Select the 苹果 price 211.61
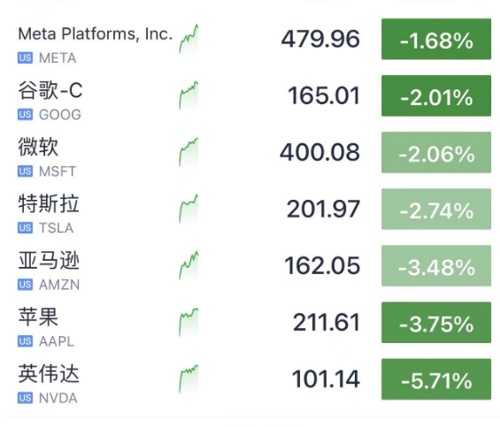The height and width of the screenshot is (427, 500). [x=326, y=323]
